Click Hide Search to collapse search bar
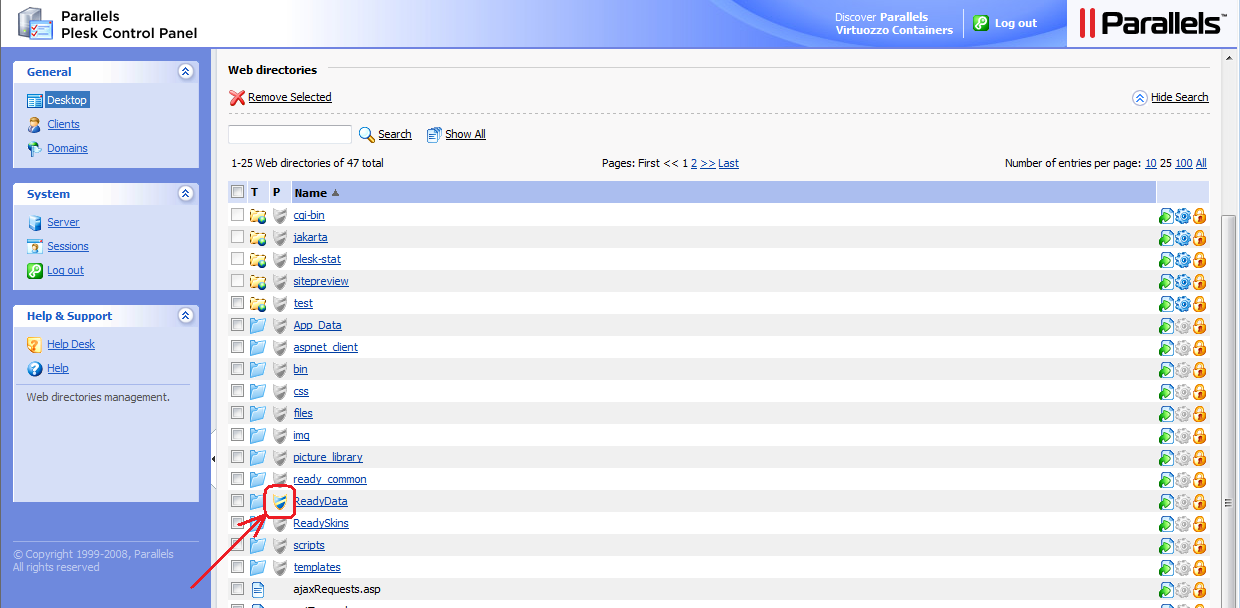The image size is (1240, 608). pyautogui.click(x=1179, y=97)
